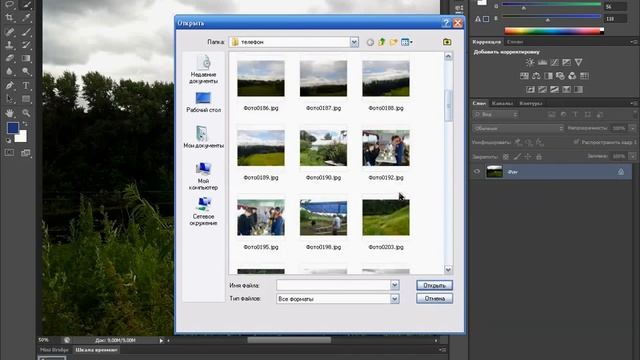Go to Мой компьютер in places bar
640x360 pixels.
point(203,176)
